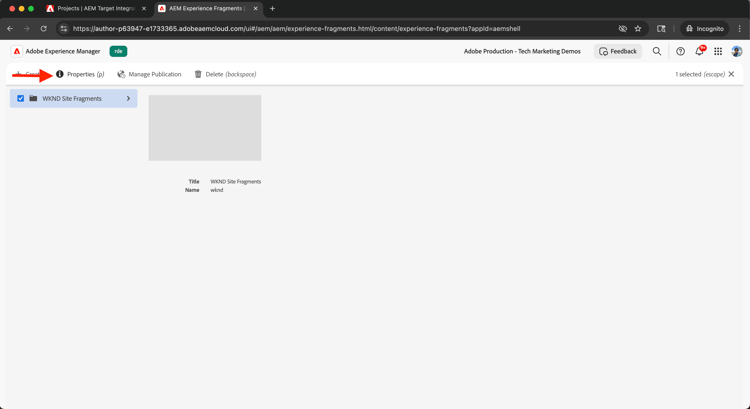The width and height of the screenshot is (750, 409).
Task: Delete the selected folder
Action: (x=225, y=74)
